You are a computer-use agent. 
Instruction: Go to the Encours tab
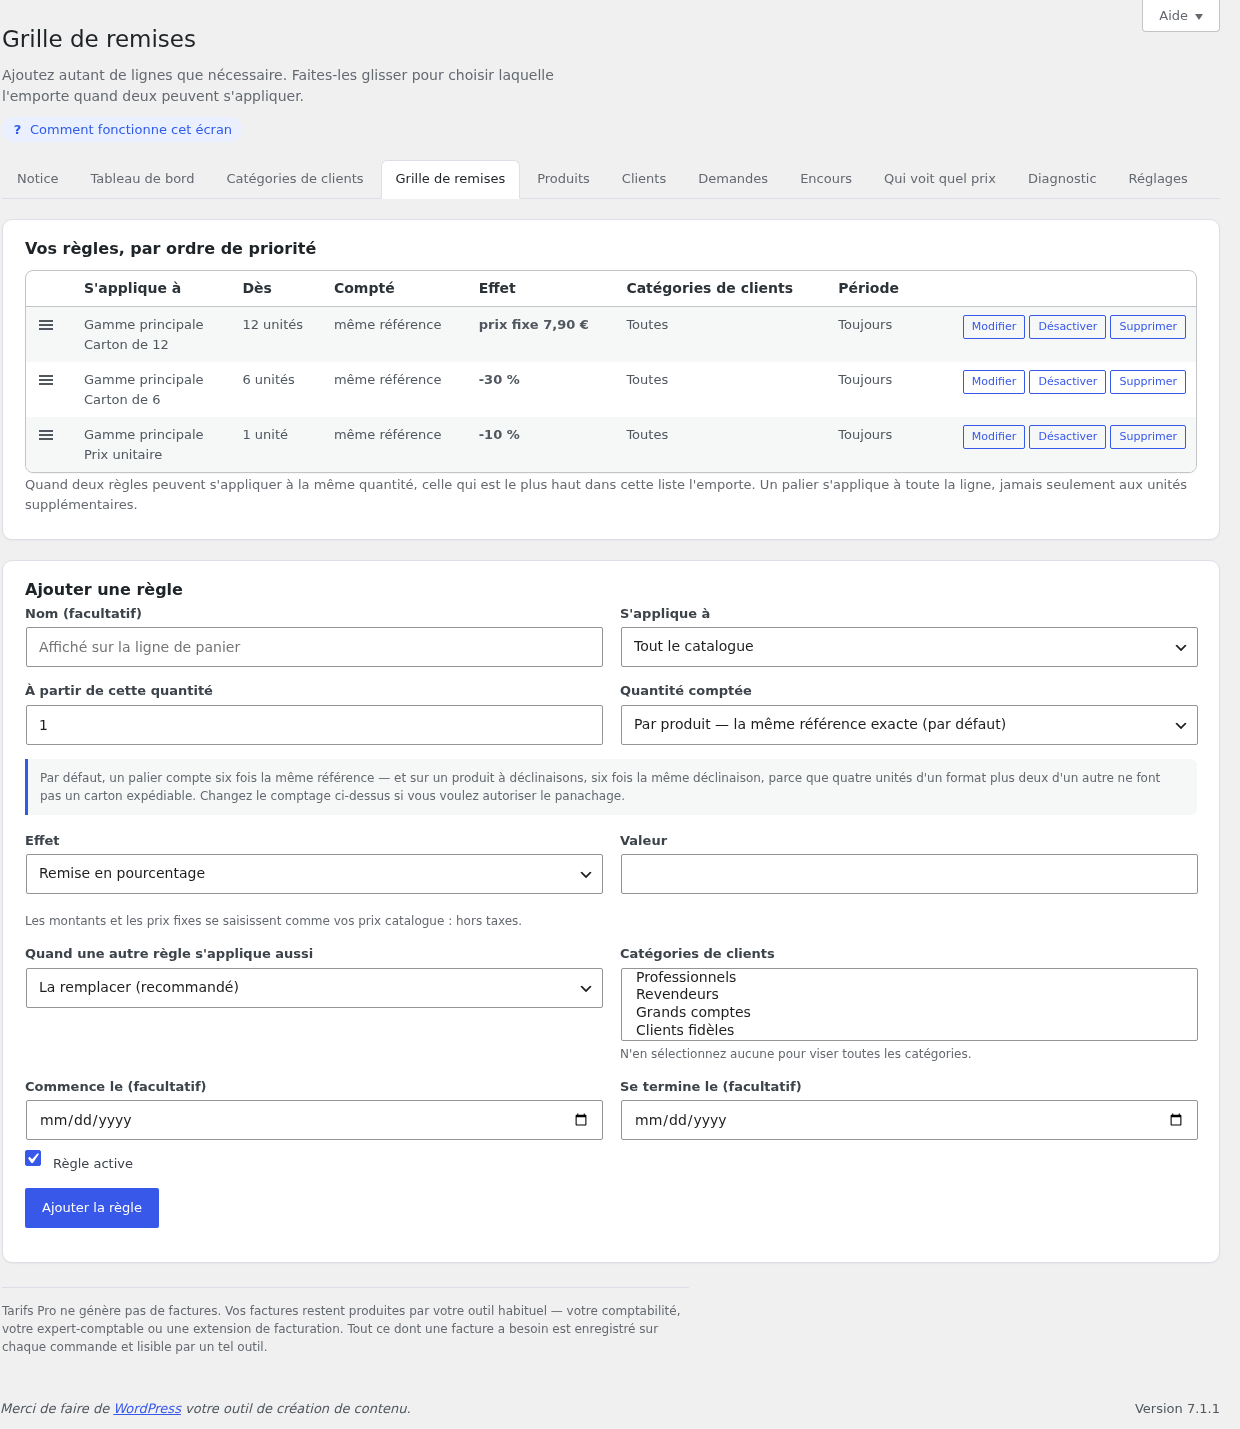click(x=826, y=179)
